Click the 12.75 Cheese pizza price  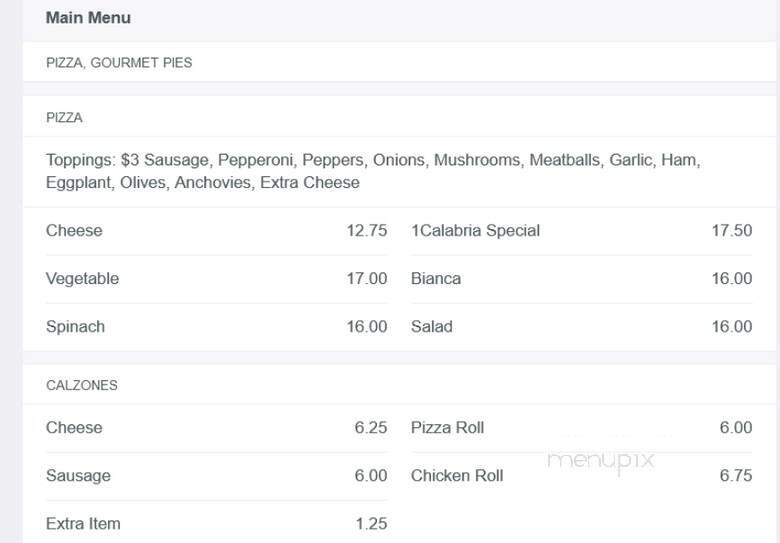coord(367,231)
